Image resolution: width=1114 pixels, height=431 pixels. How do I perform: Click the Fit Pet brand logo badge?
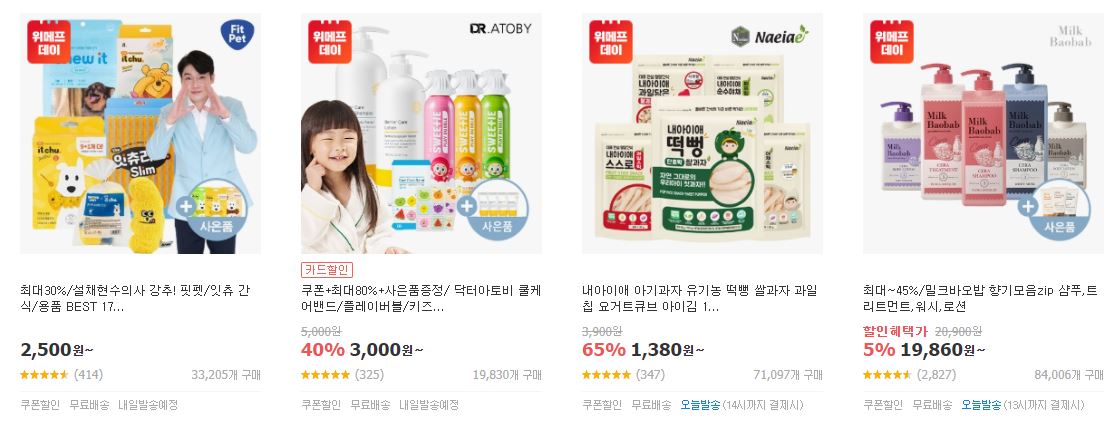[x=237, y=34]
